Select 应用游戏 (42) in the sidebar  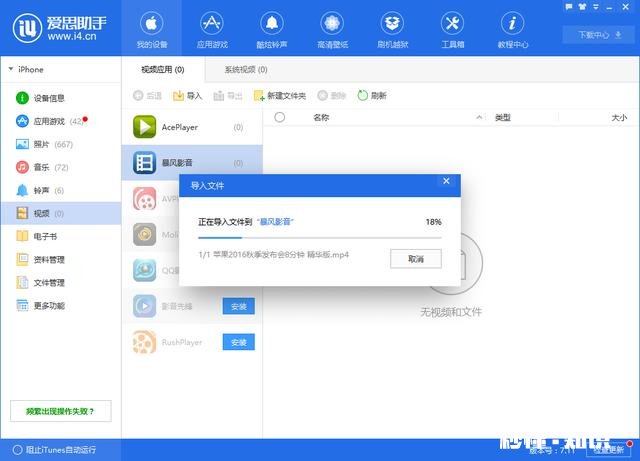(61, 121)
